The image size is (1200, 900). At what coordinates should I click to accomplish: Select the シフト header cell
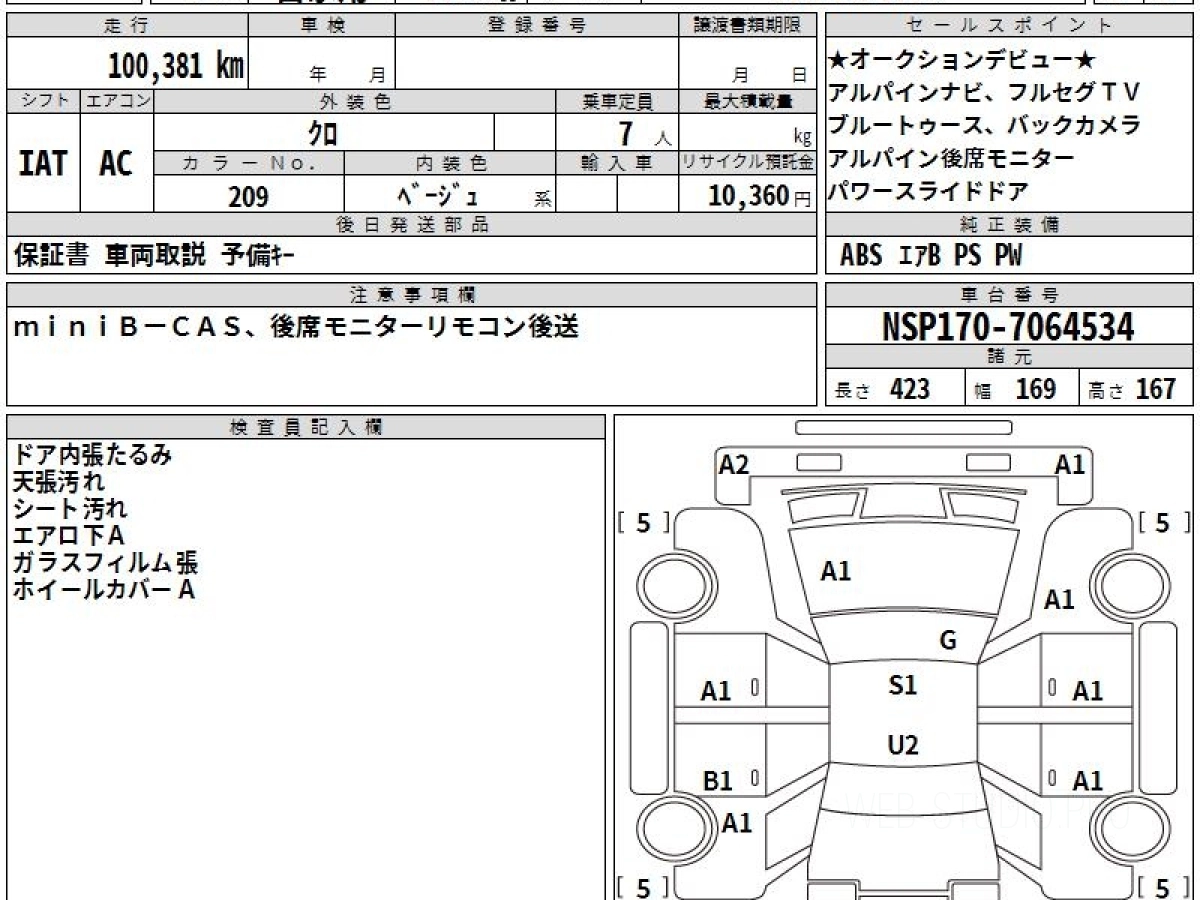coord(43,101)
